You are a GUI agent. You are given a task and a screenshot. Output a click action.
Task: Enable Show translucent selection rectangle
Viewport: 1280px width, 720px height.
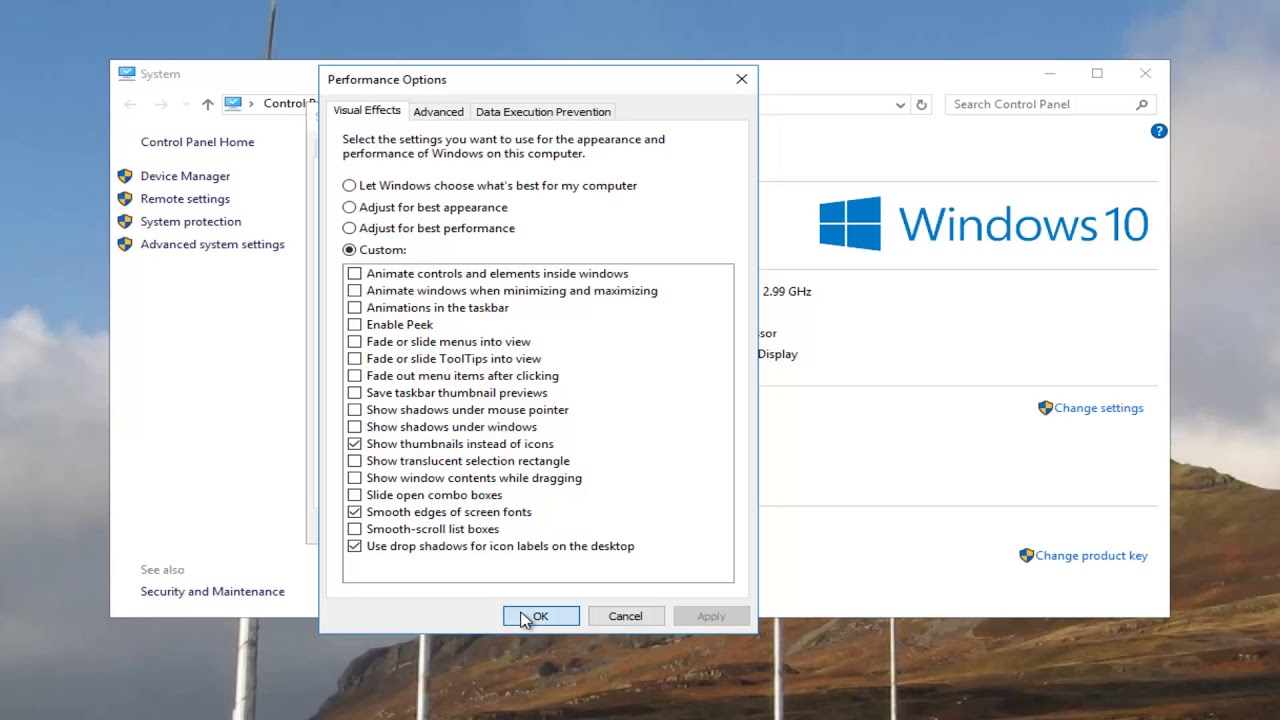(354, 461)
